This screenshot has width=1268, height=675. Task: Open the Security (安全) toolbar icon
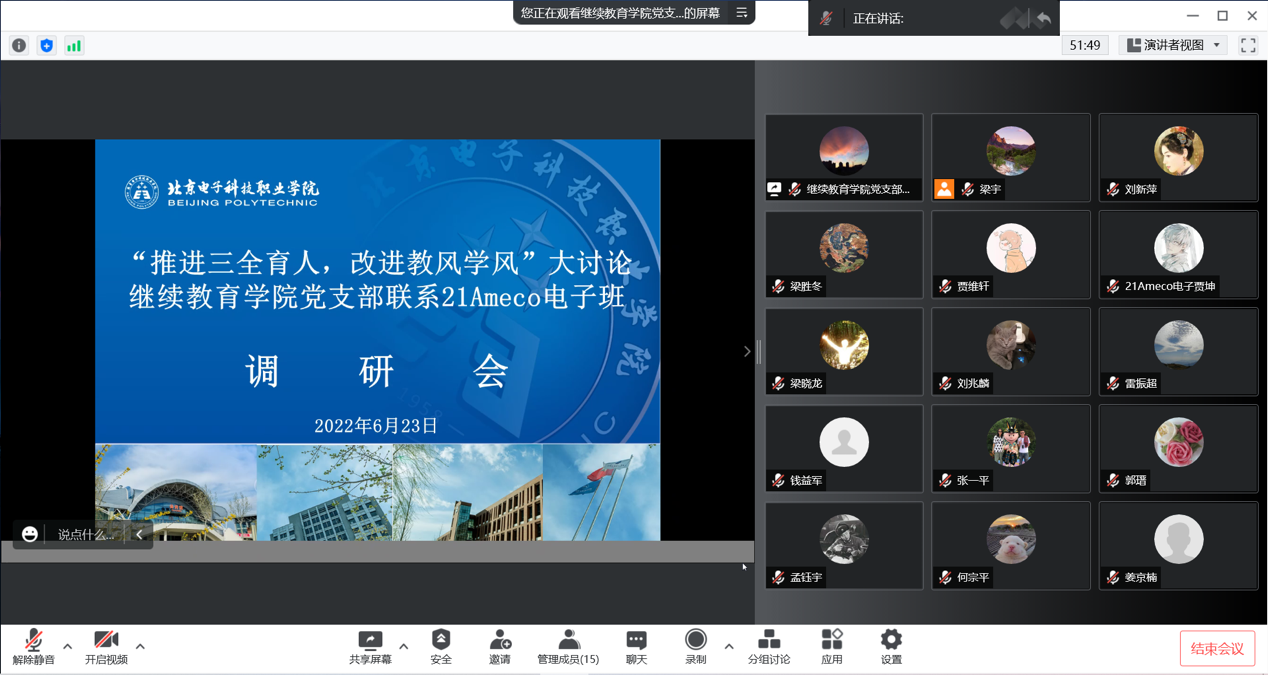(x=441, y=646)
